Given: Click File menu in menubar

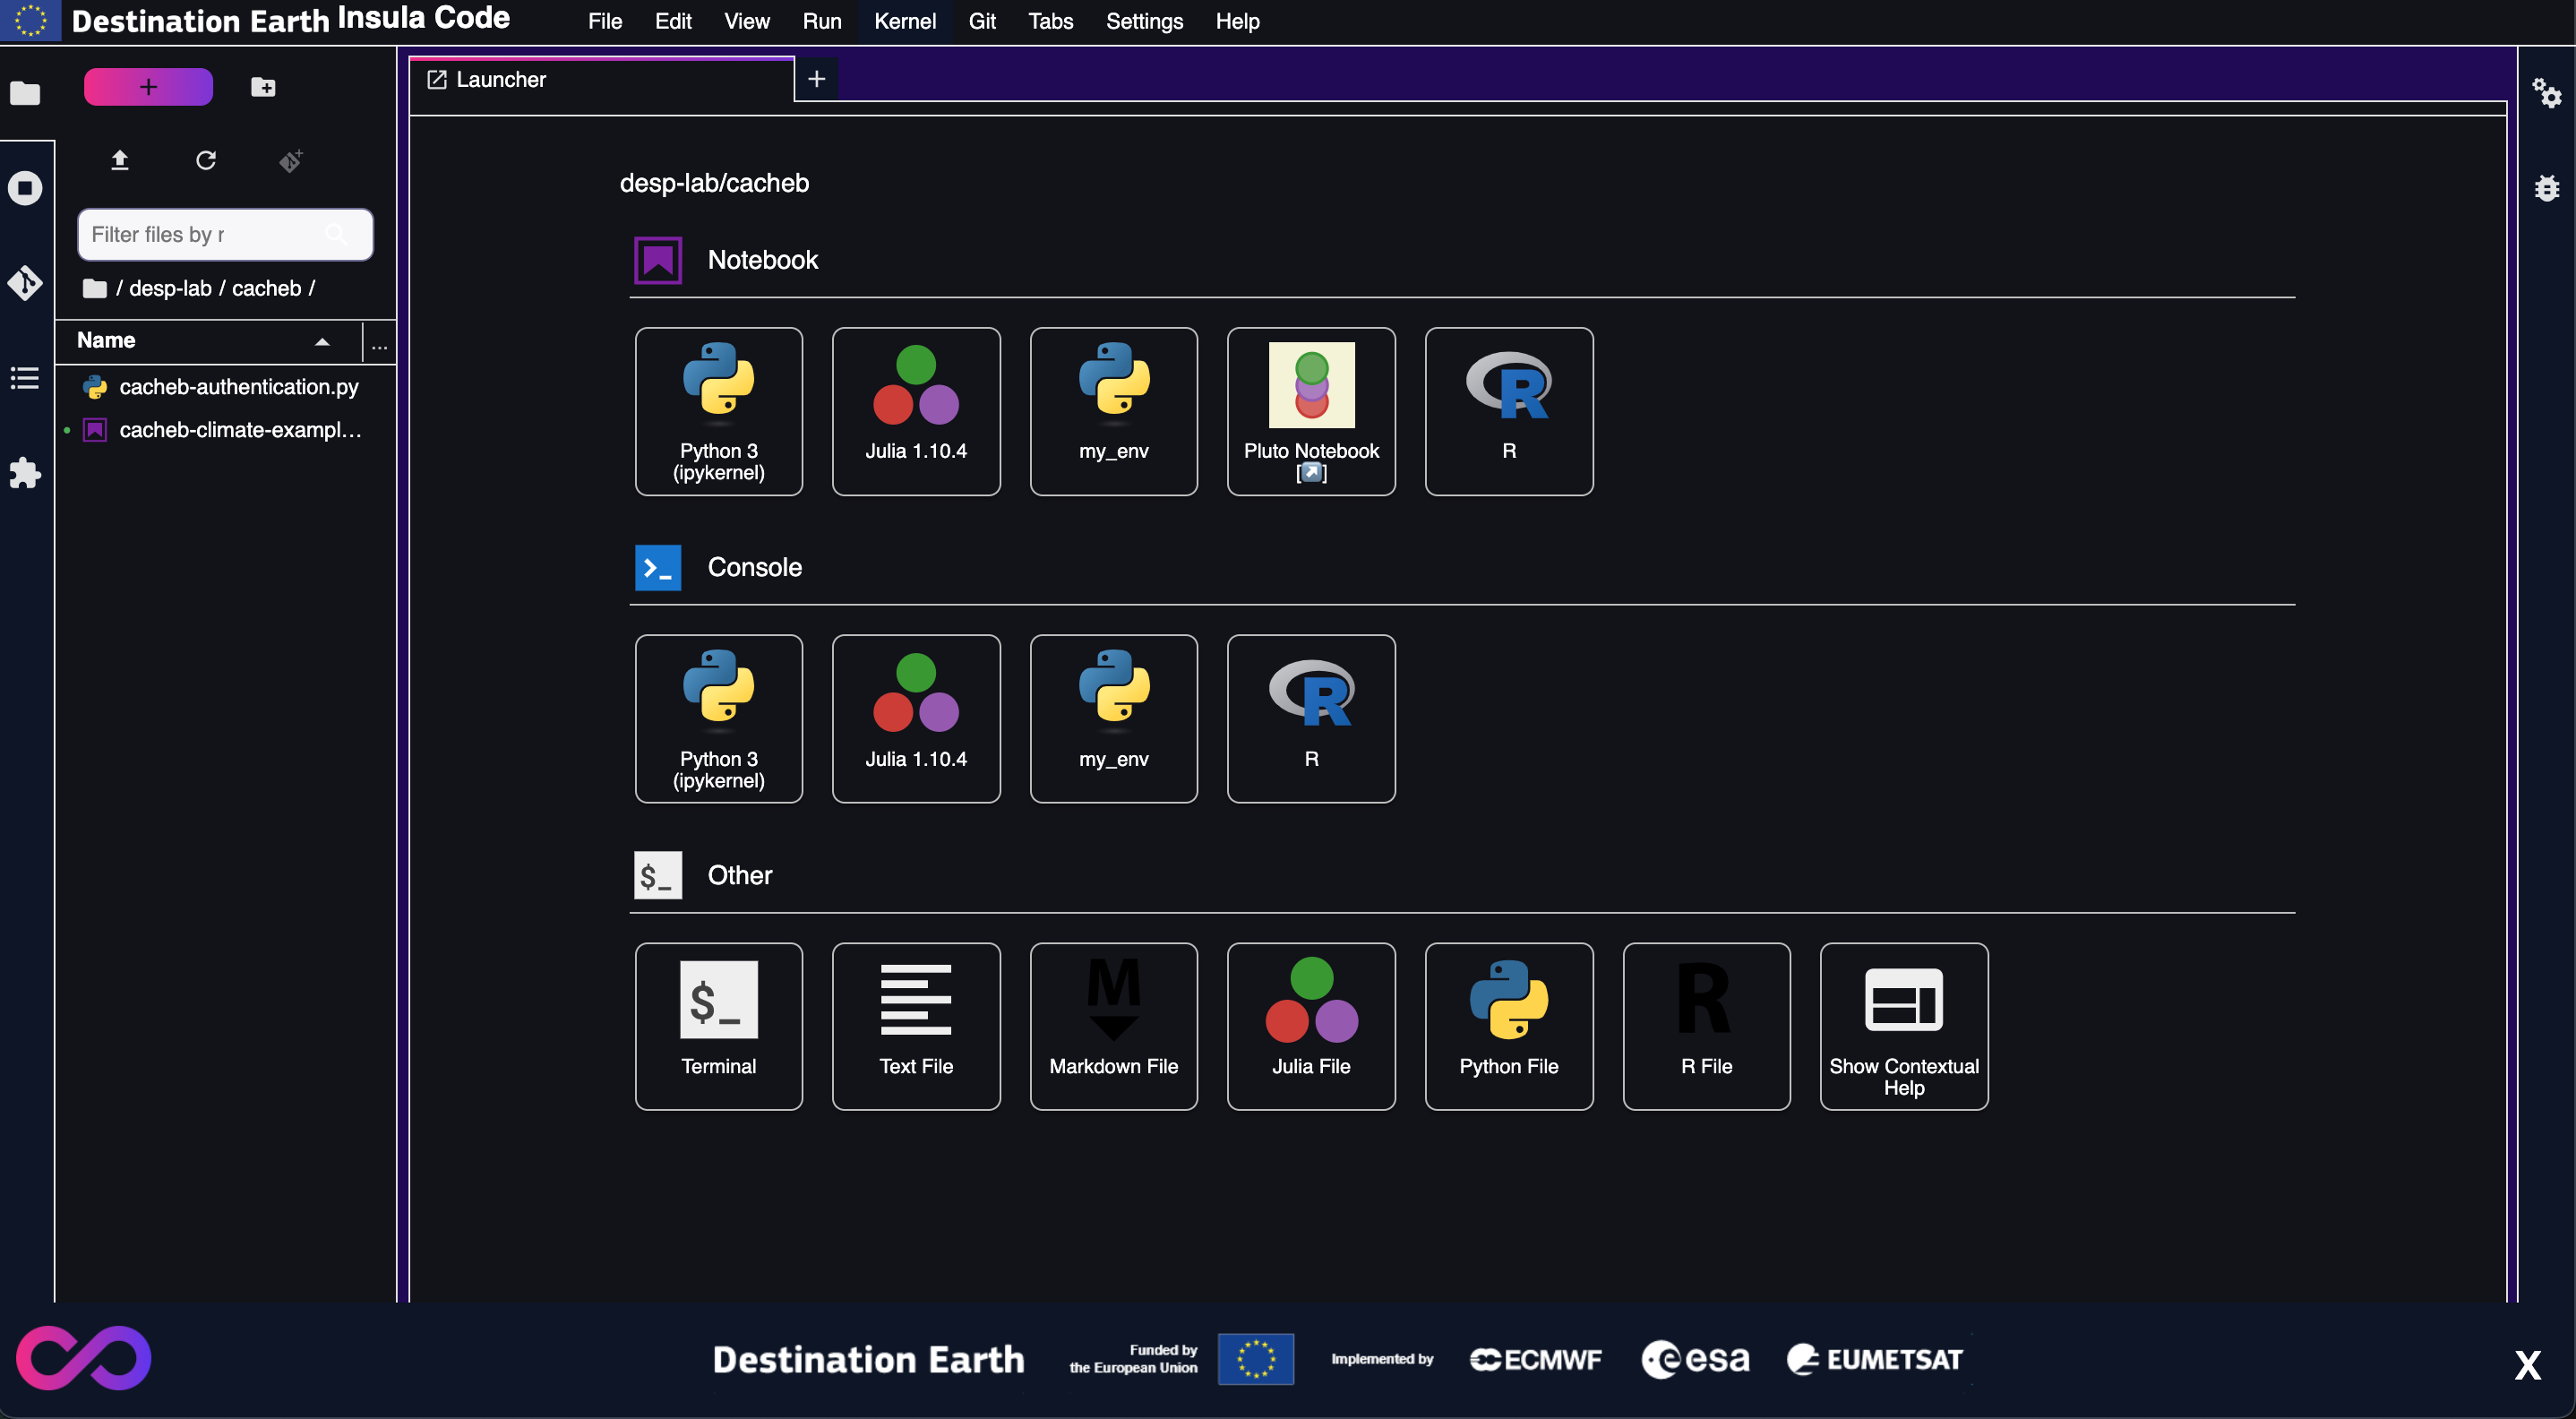Looking at the screenshot, I should click(605, 21).
